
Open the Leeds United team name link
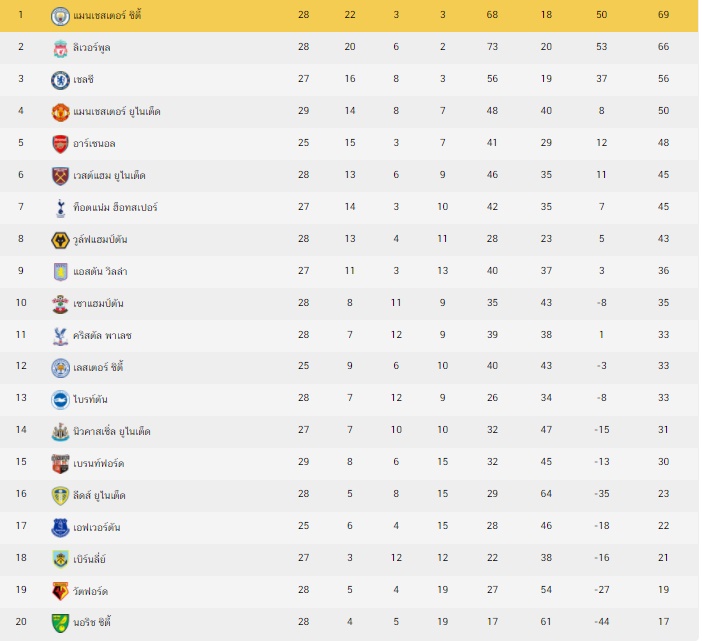click(x=99, y=496)
